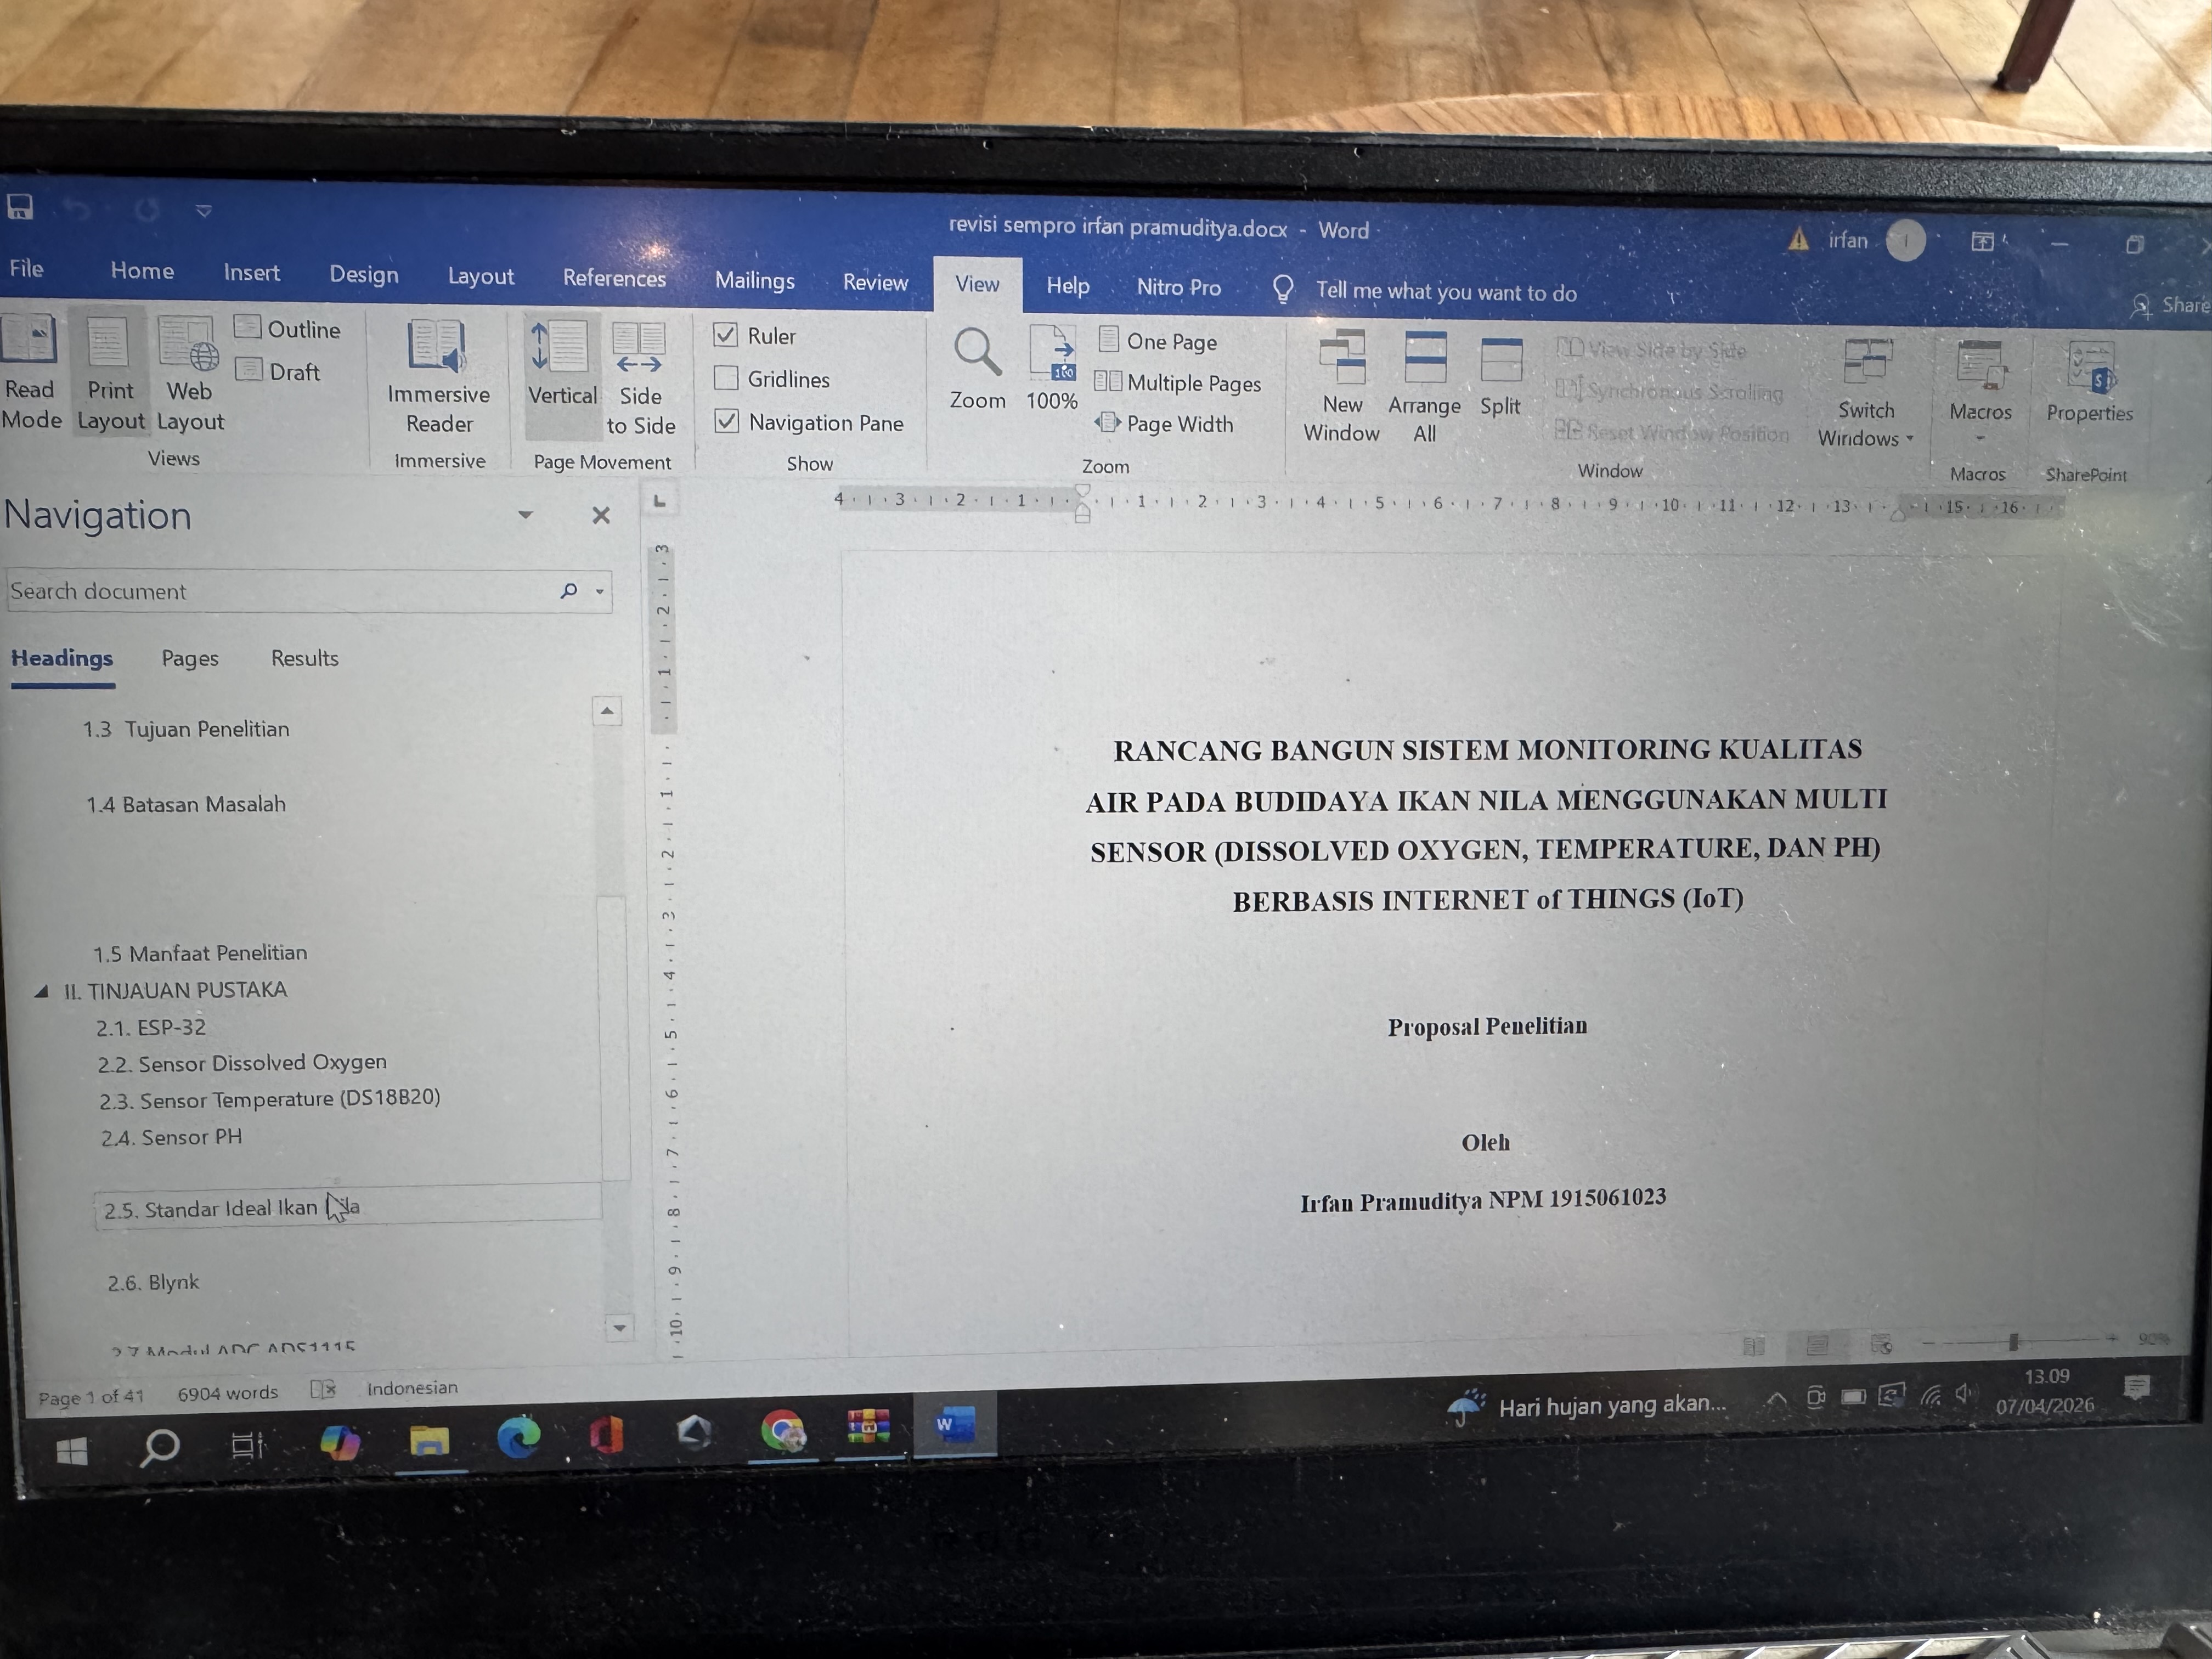Open search options dropdown arrow

(x=600, y=591)
